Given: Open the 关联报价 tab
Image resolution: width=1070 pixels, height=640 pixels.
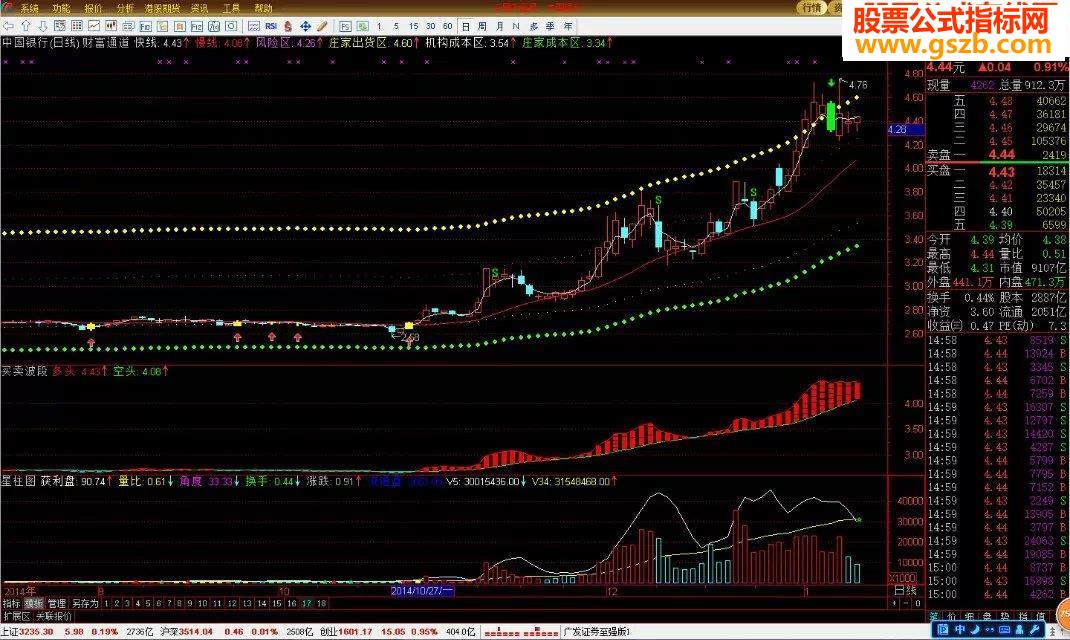Looking at the screenshot, I should [54, 615].
